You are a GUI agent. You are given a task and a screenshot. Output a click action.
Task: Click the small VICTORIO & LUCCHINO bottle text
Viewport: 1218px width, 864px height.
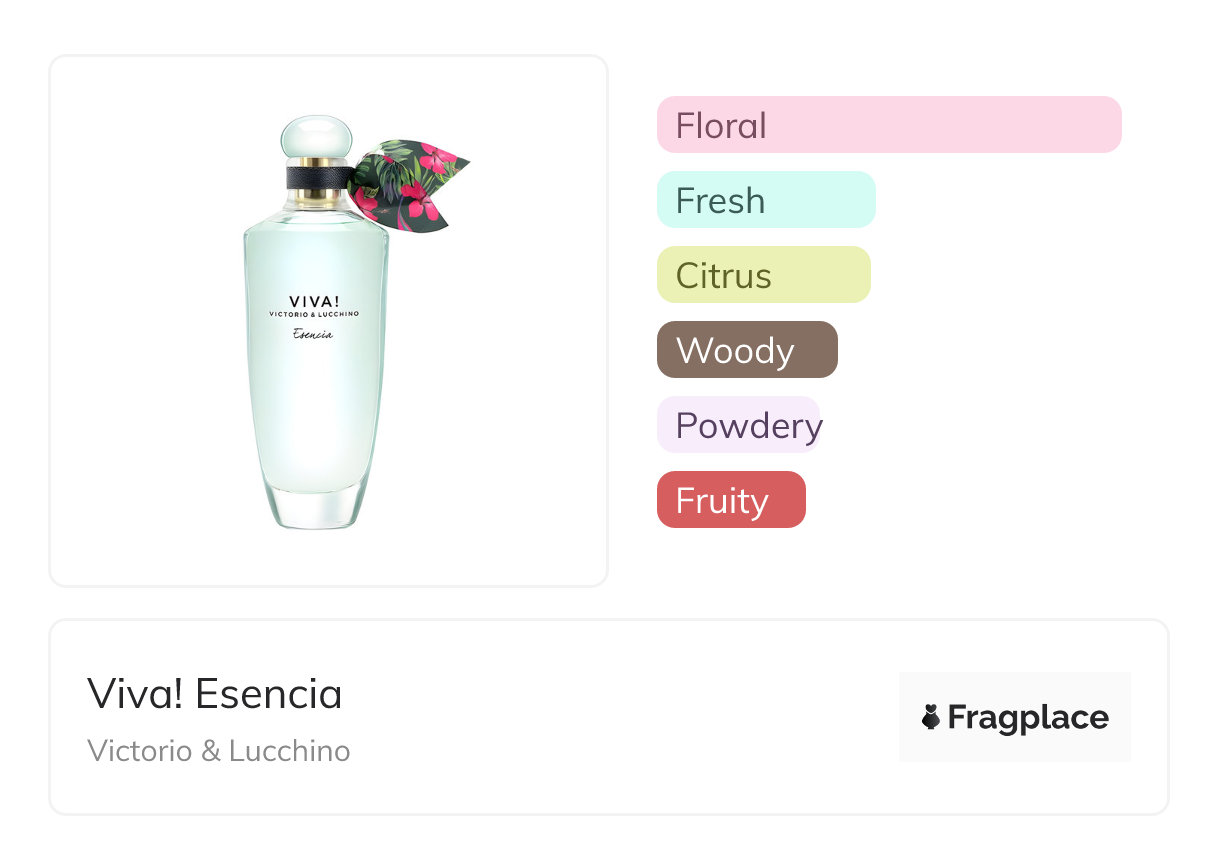pyautogui.click(x=313, y=314)
